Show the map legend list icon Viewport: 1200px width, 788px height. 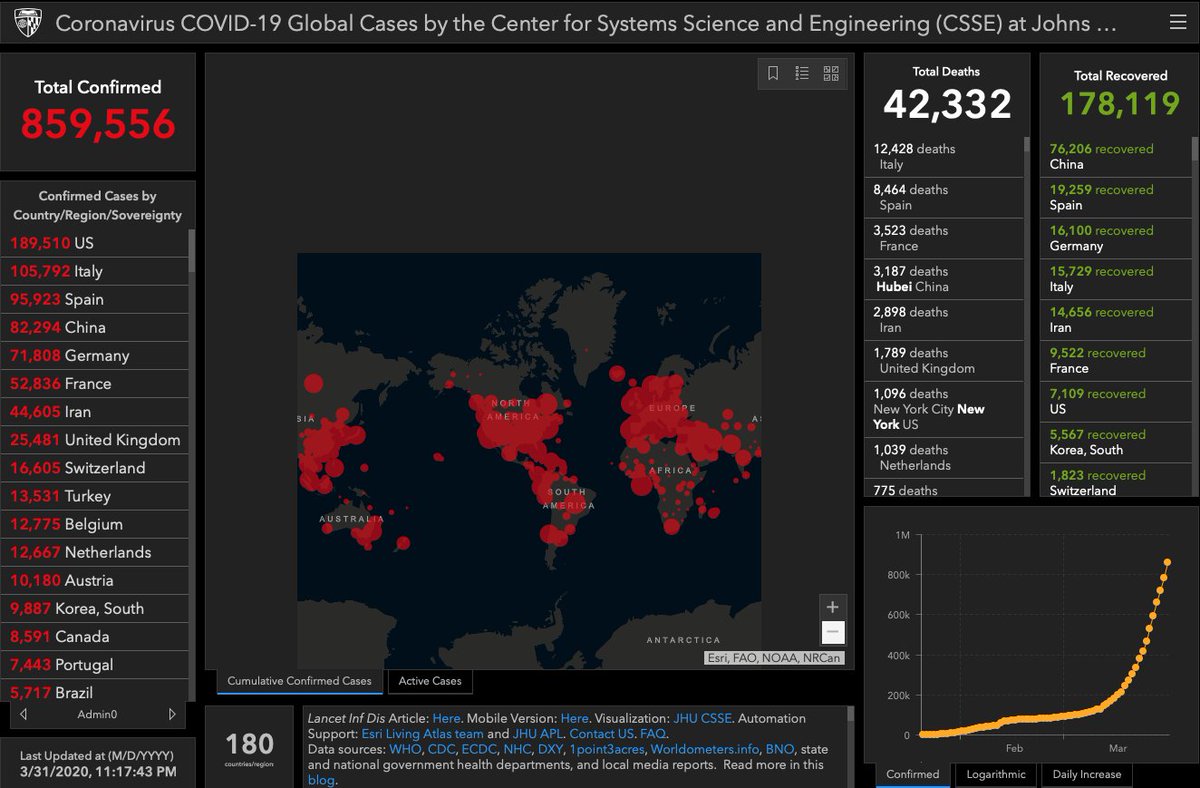click(802, 73)
